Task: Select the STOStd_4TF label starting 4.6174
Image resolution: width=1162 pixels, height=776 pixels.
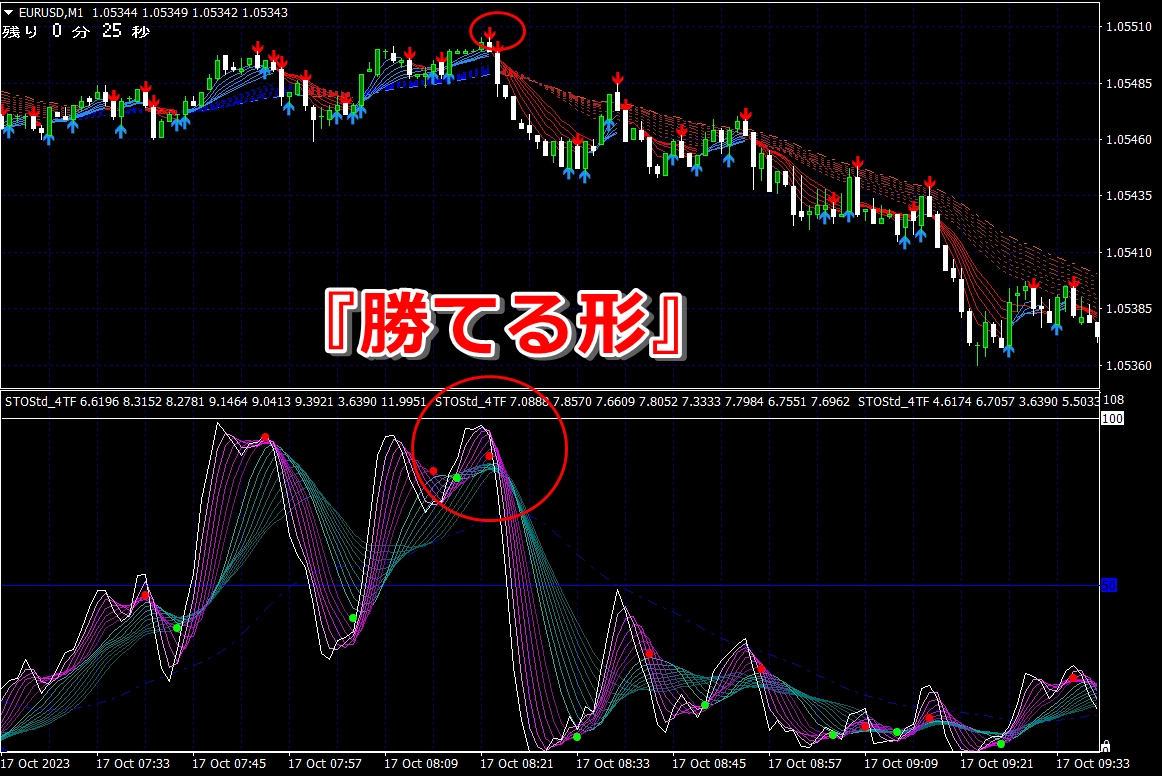Action: coord(978,402)
